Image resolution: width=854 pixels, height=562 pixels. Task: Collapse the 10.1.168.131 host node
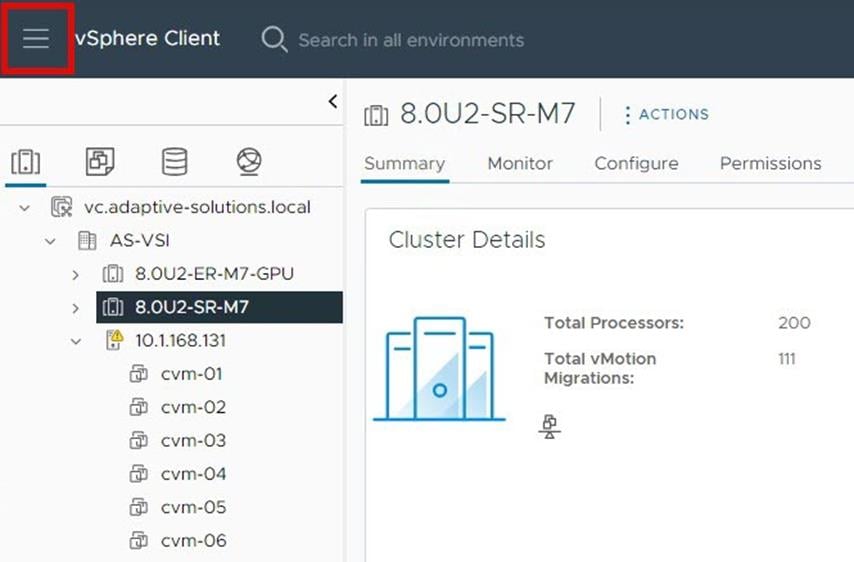76,341
